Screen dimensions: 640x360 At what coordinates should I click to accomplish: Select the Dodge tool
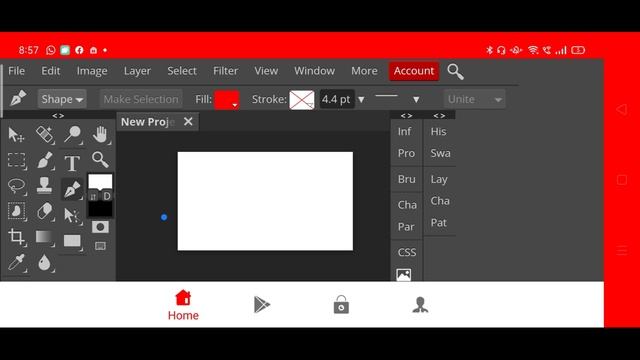[72, 135]
